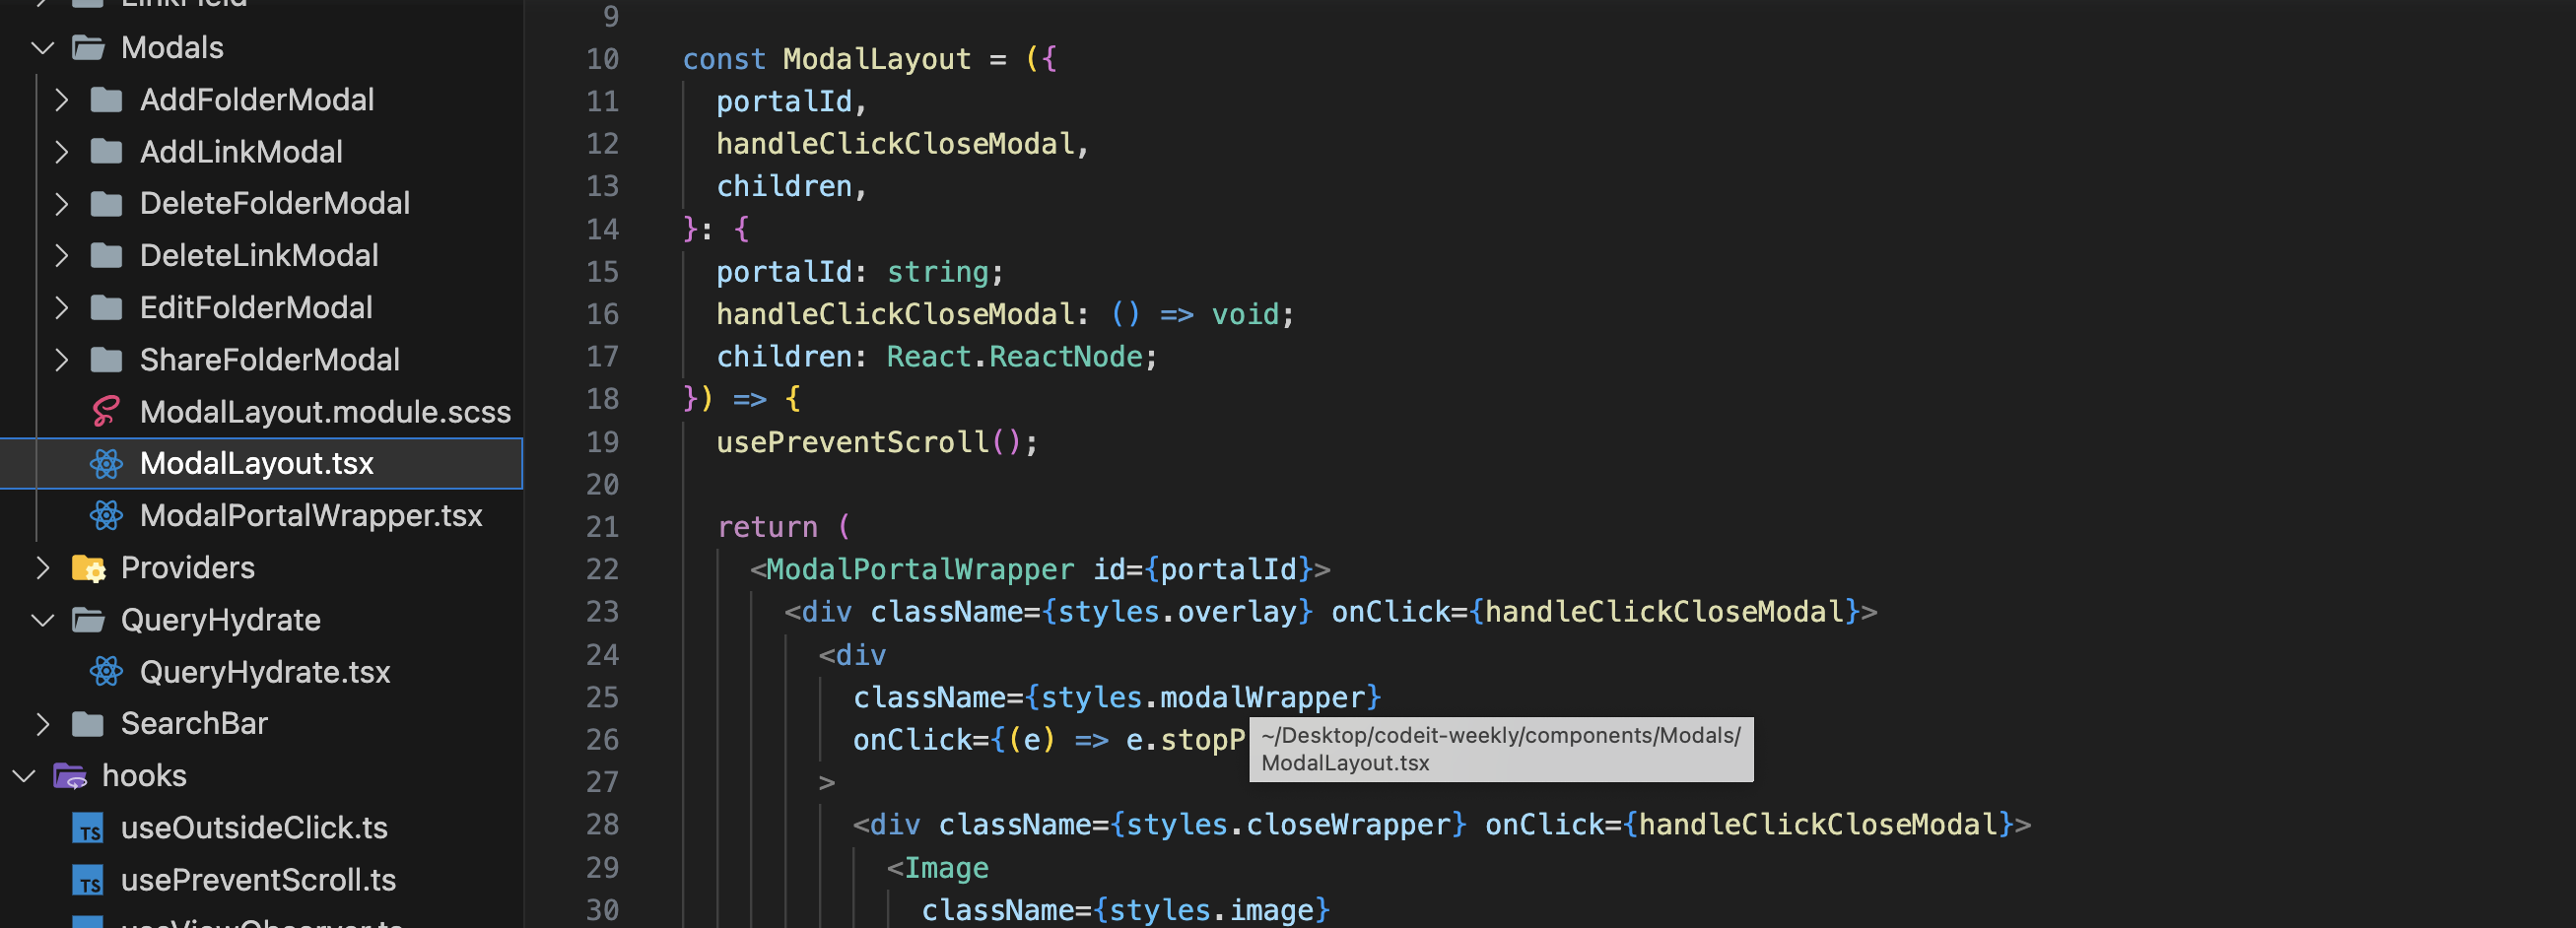Click the Sass icon of ModalLayout.module.scss
The height and width of the screenshot is (928, 2576).
point(106,412)
